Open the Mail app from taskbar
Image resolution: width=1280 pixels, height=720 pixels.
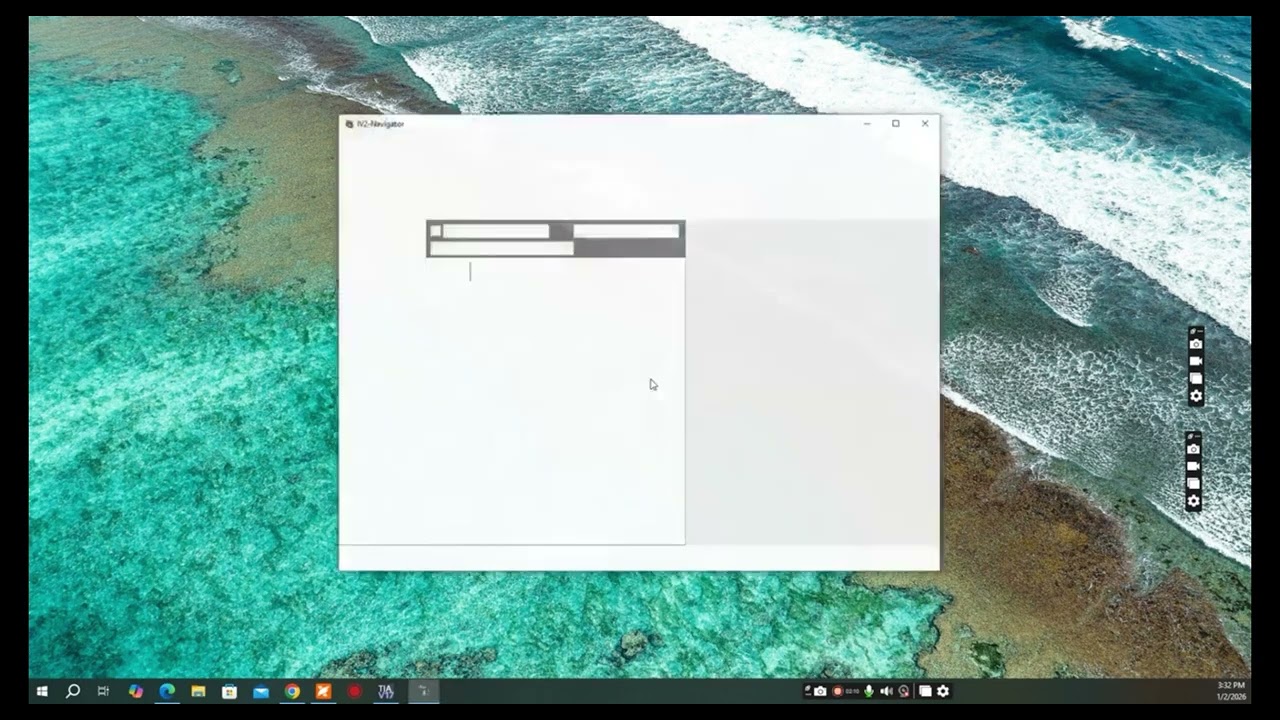(x=261, y=691)
